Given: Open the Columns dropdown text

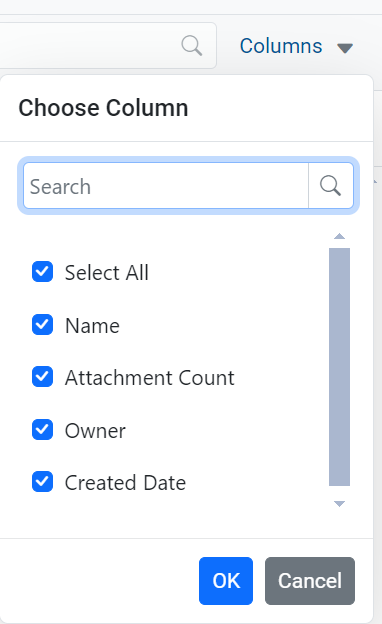Looking at the screenshot, I should 281,46.
